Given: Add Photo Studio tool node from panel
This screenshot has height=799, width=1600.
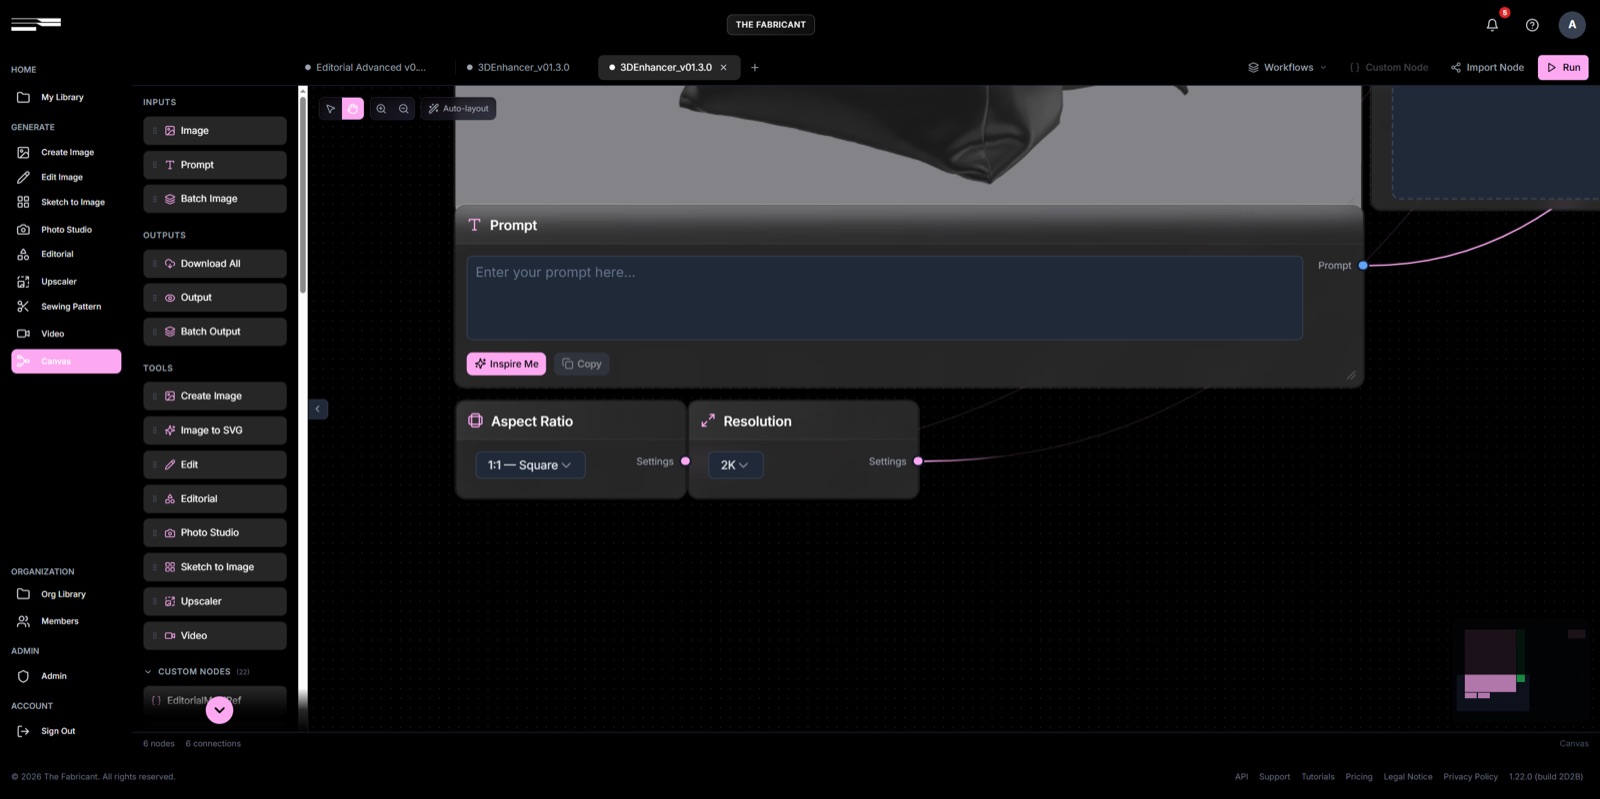Looking at the screenshot, I should 215,533.
